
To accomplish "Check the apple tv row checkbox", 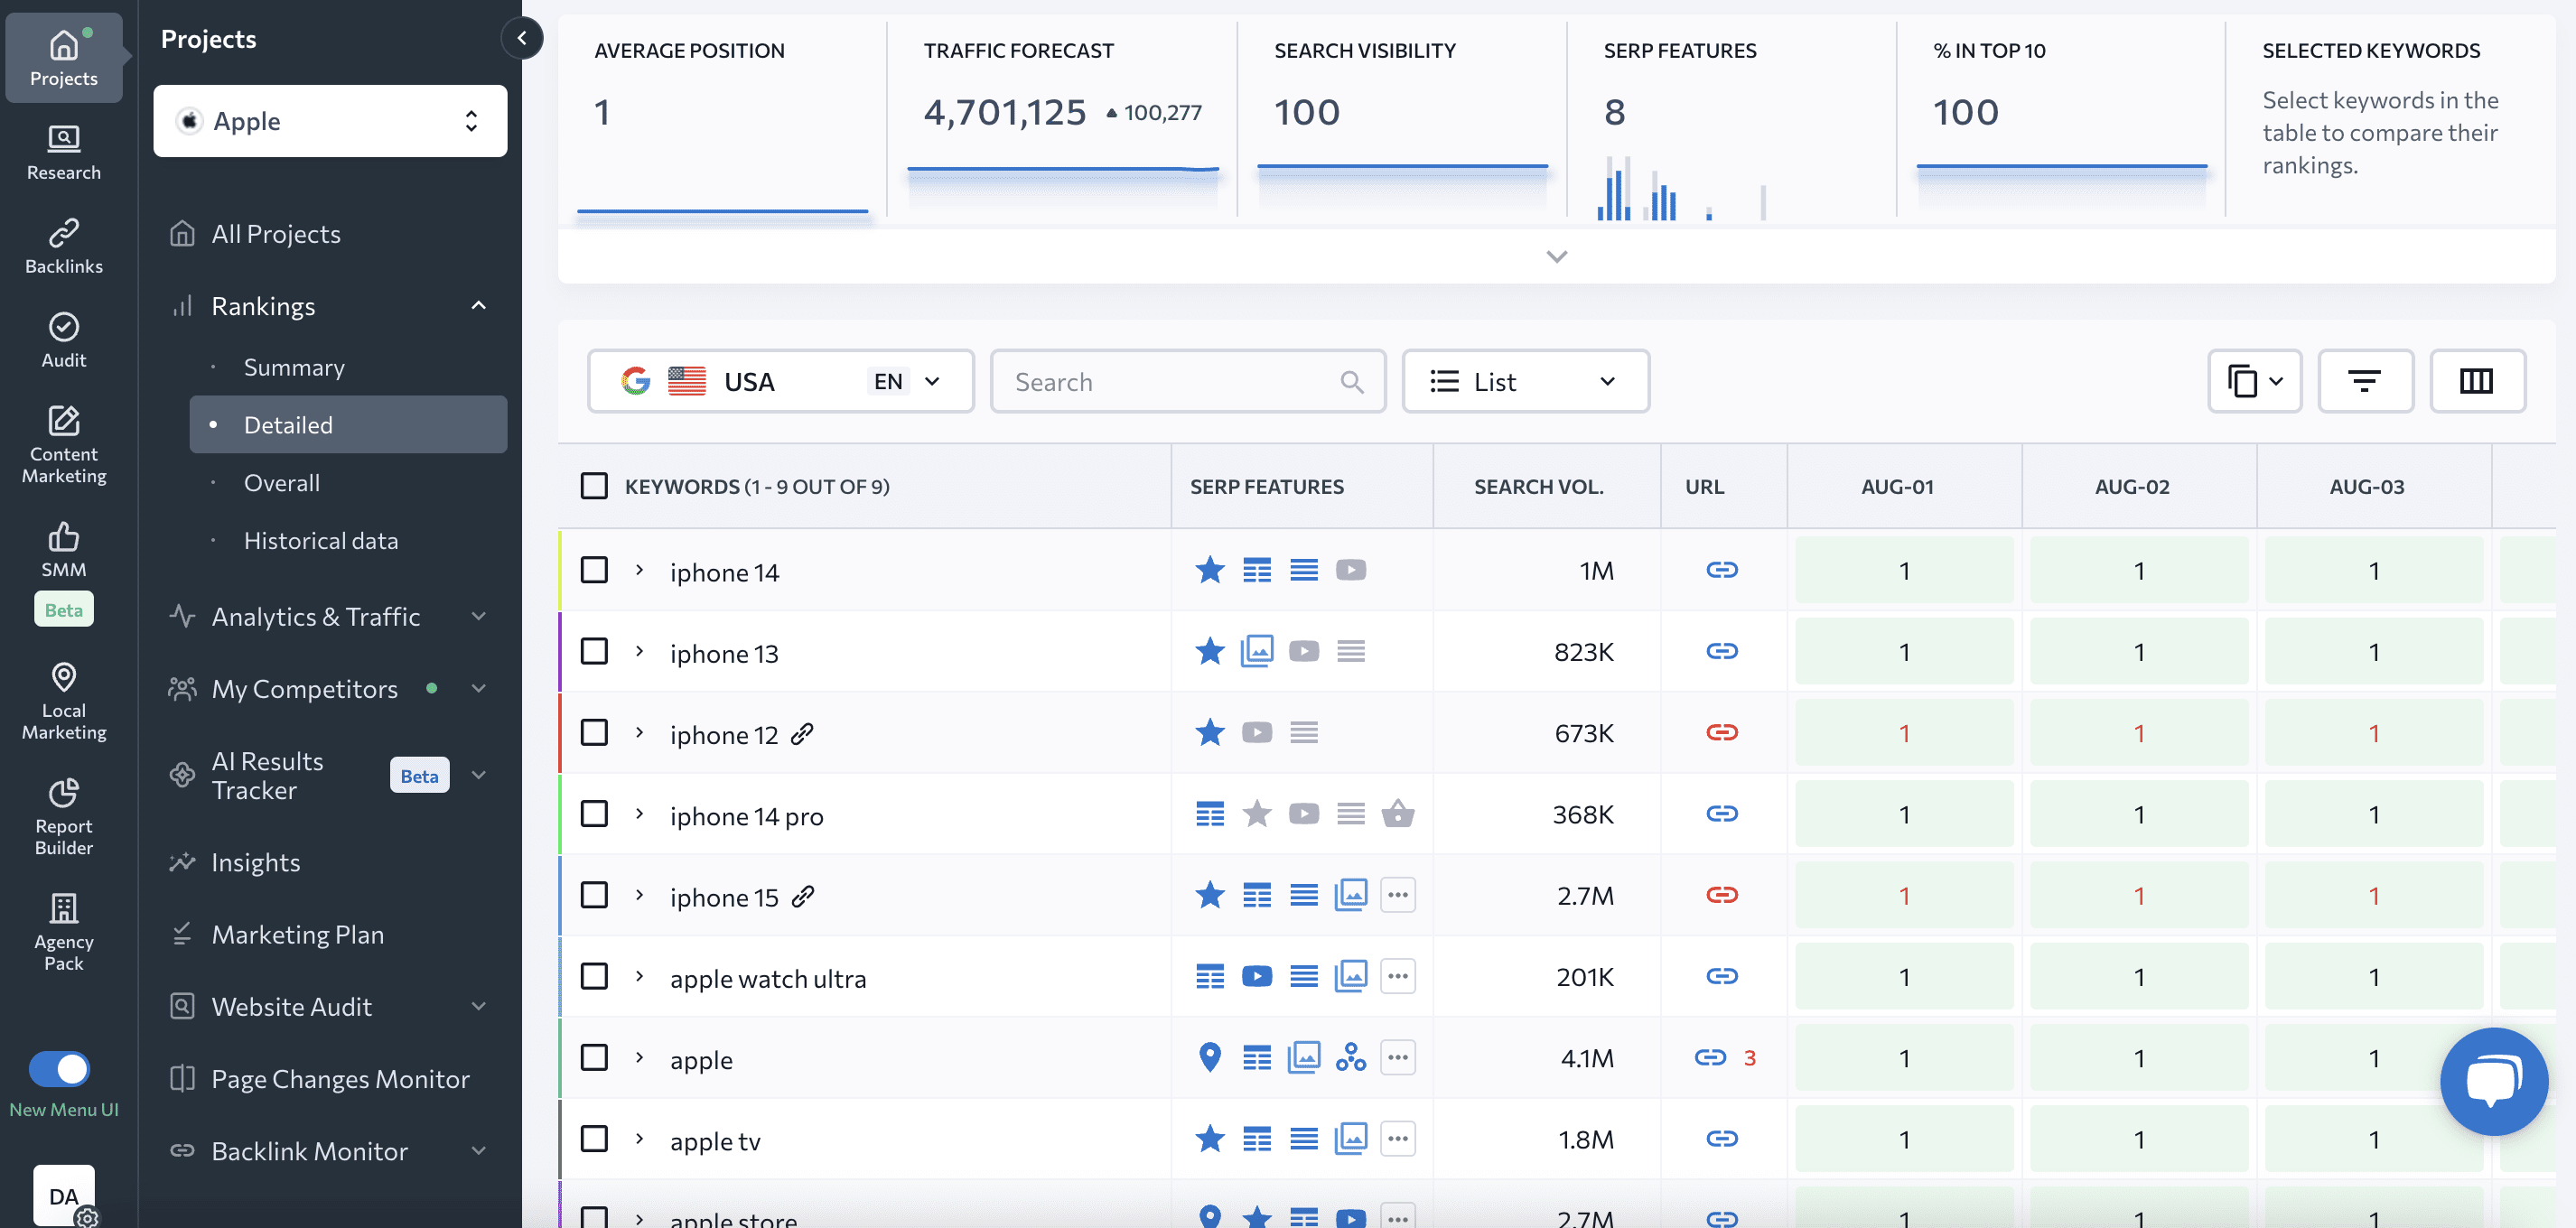I will pos(594,1139).
